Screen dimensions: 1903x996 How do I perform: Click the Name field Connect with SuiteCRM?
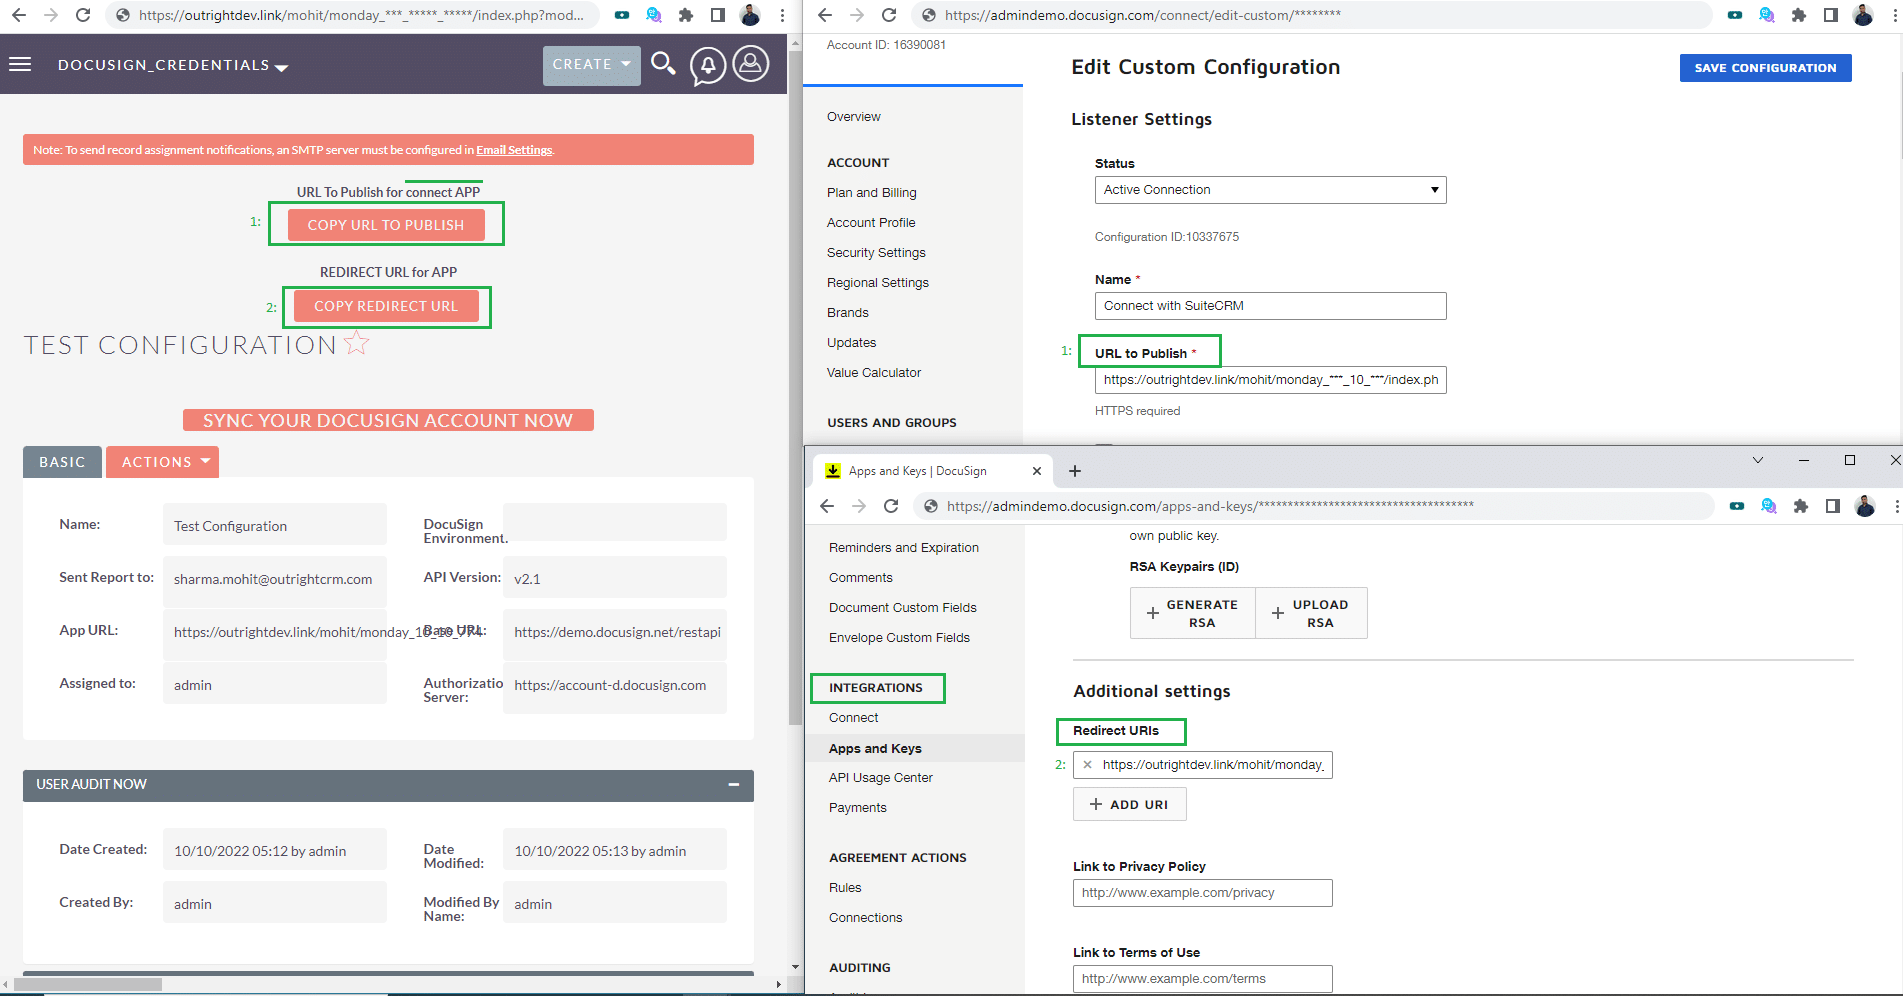(1270, 306)
